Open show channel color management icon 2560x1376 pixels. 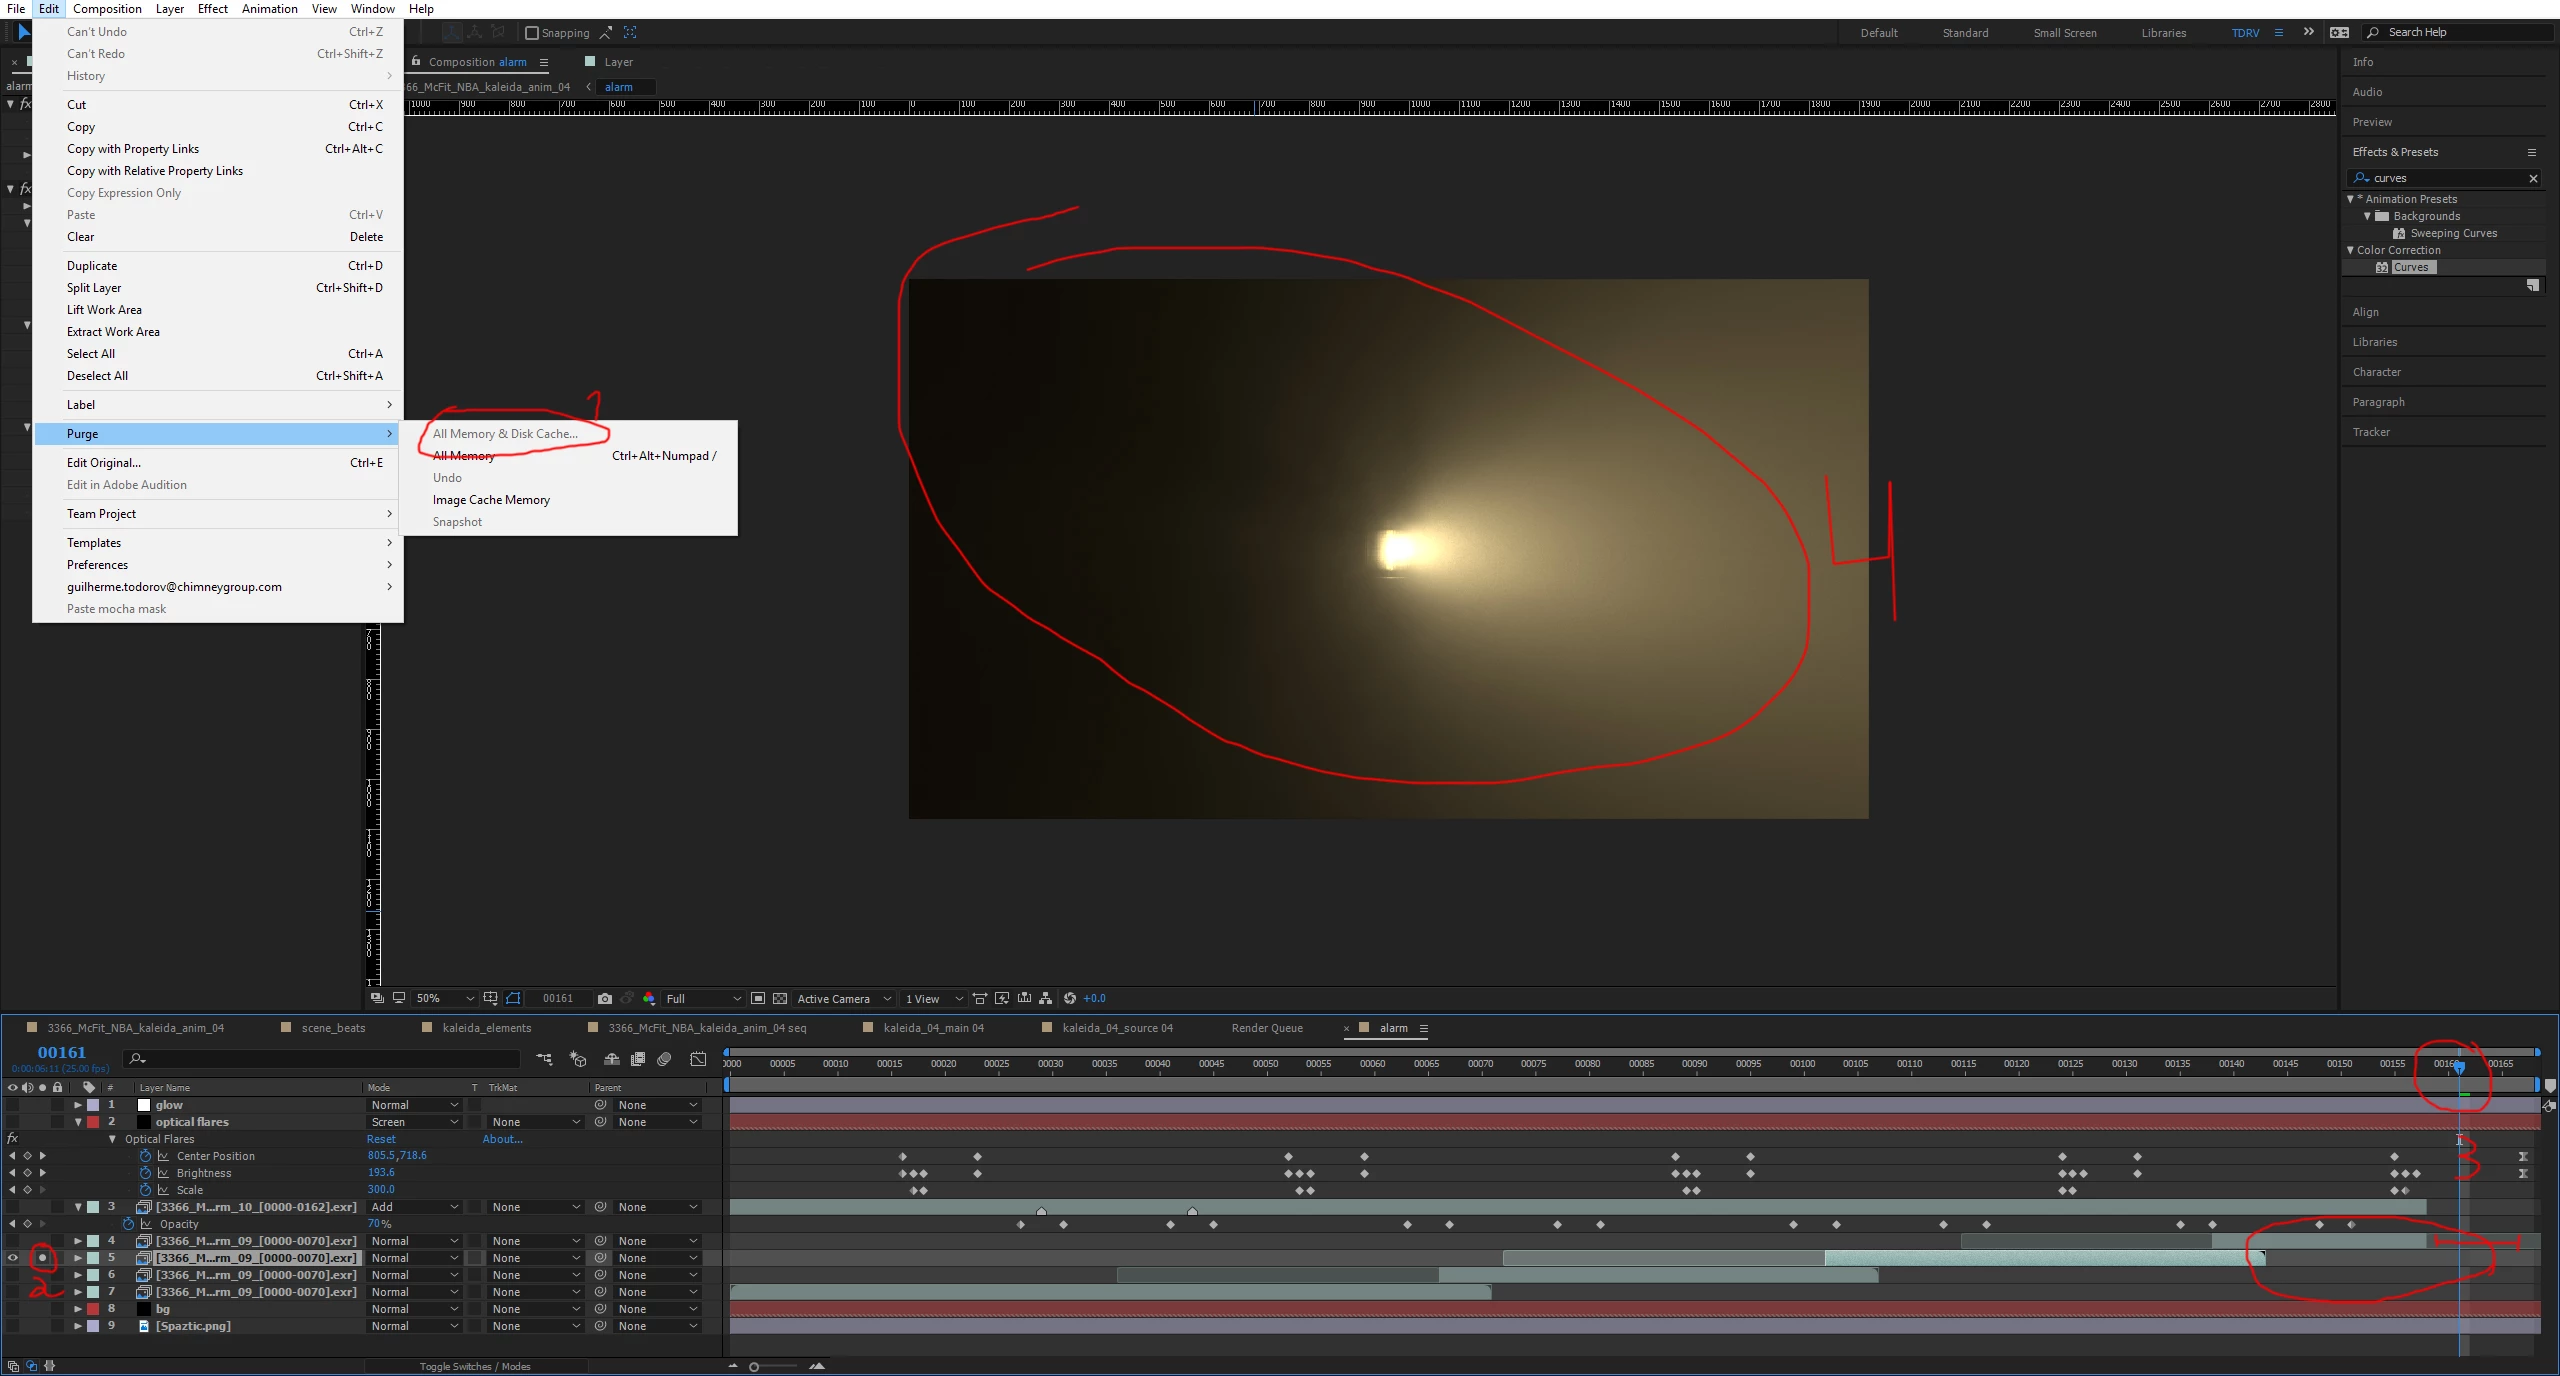649,998
